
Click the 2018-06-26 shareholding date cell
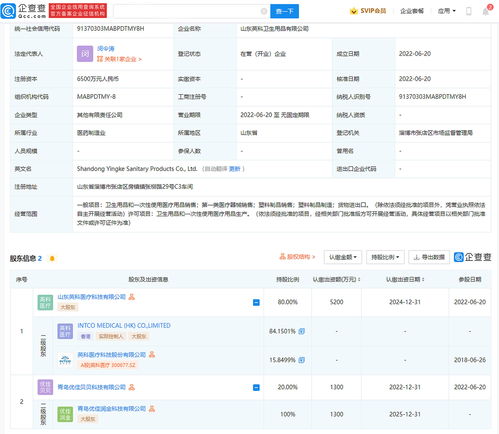[470, 360]
